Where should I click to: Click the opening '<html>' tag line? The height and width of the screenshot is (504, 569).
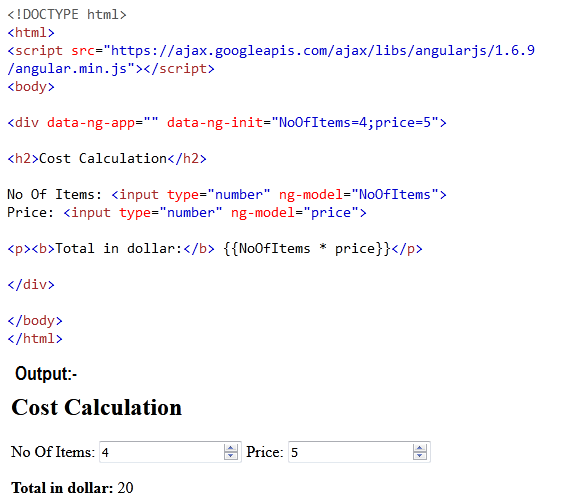[x=31, y=32]
